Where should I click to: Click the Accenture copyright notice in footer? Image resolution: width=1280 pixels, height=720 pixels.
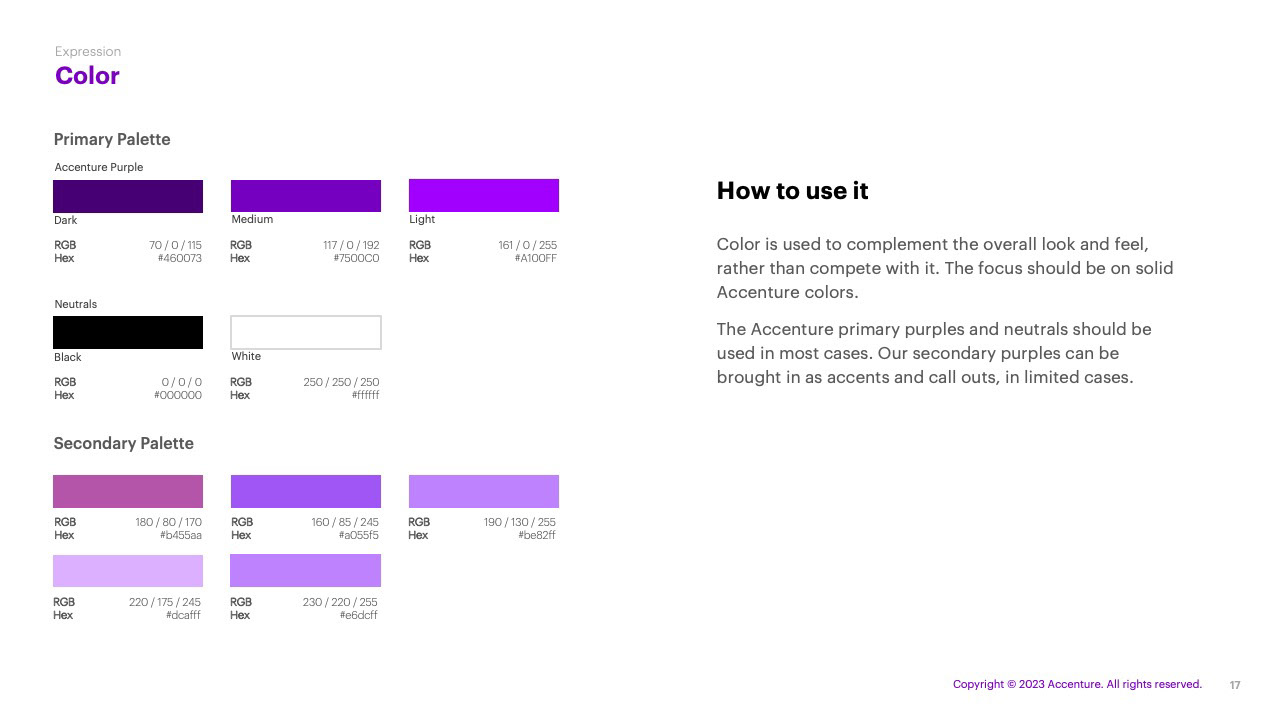click(1077, 684)
